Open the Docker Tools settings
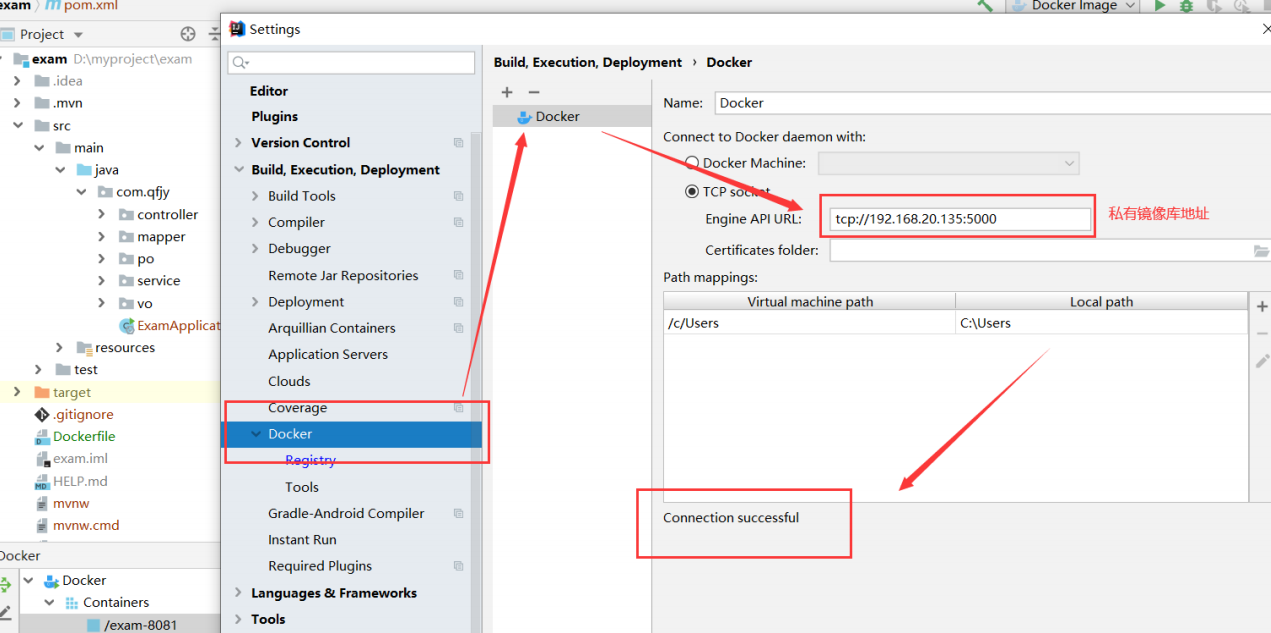The image size is (1271, 633). 302,487
